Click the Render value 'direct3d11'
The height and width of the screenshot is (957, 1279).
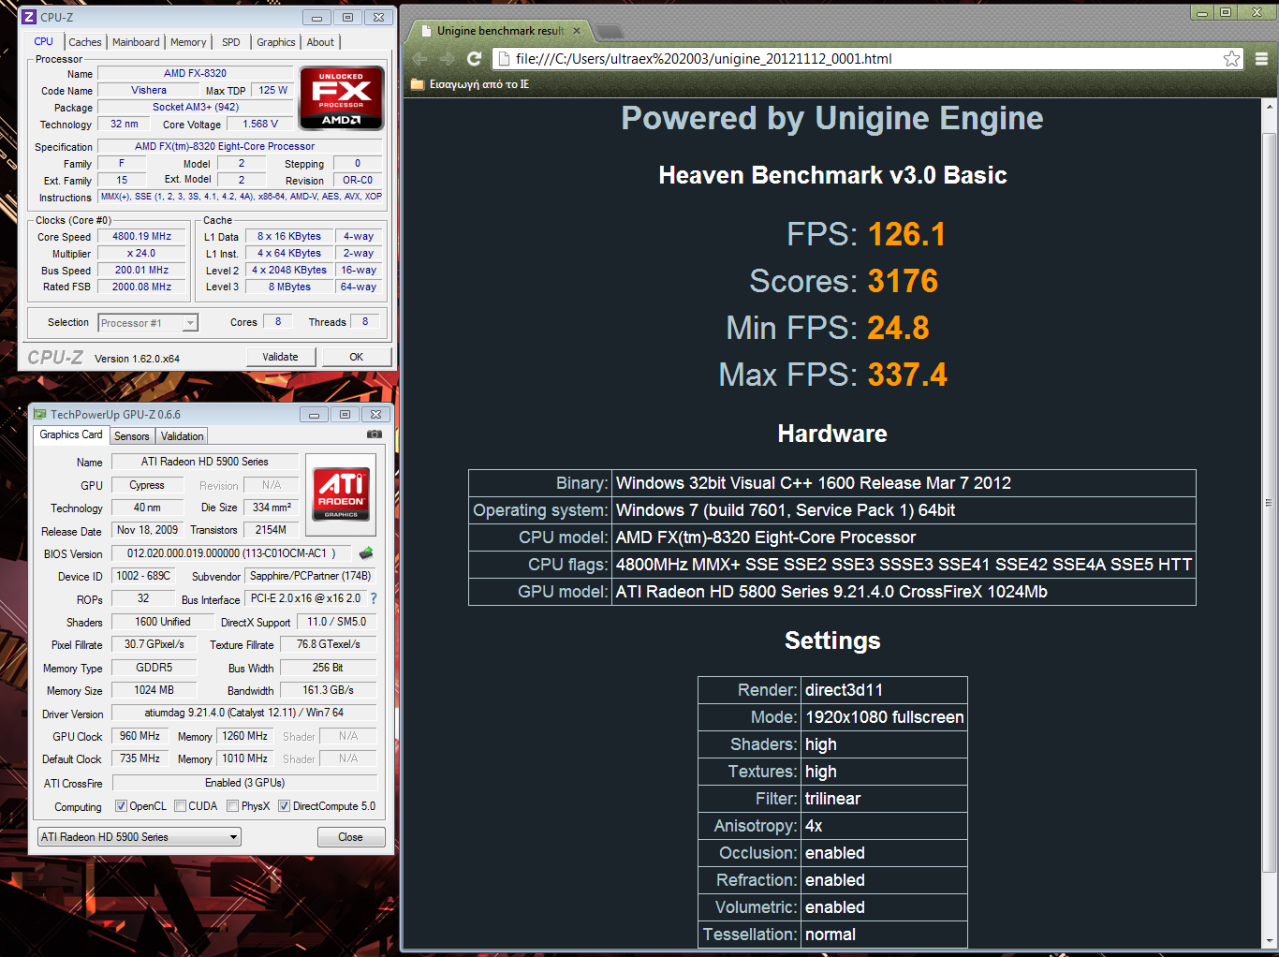pos(844,690)
